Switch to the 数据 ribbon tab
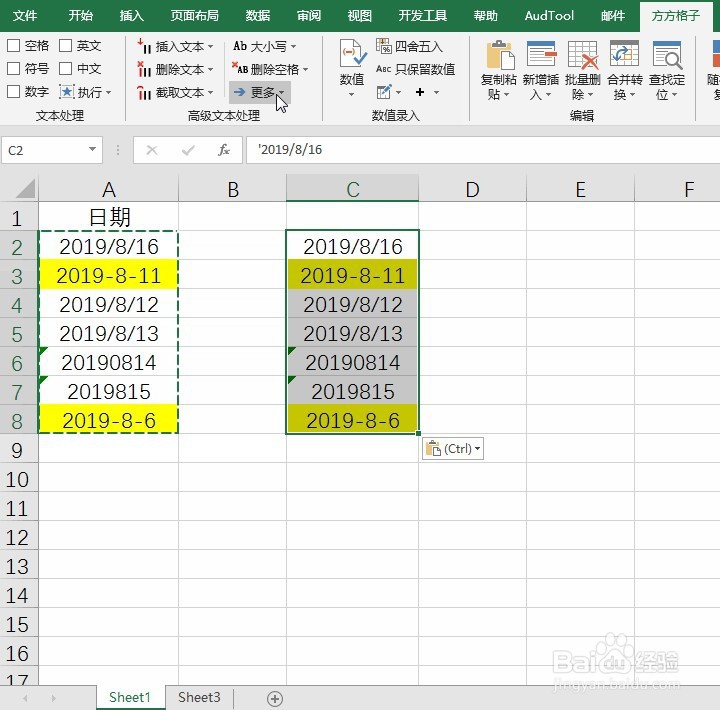720x710 pixels. coord(258,16)
